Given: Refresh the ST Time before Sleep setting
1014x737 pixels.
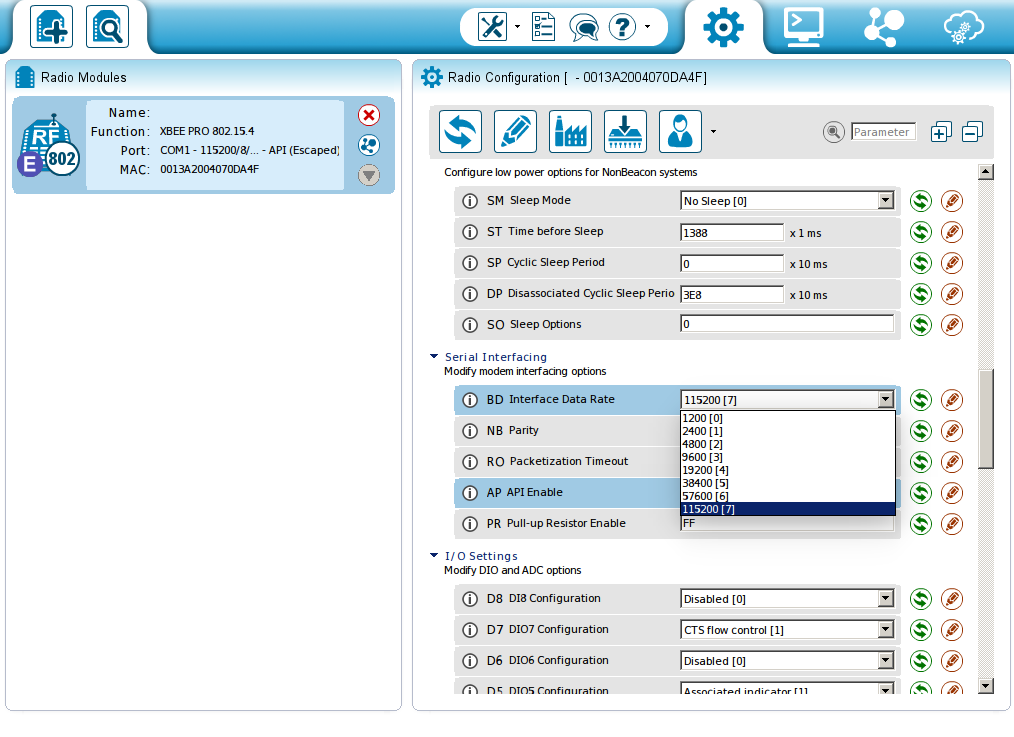Looking at the screenshot, I should coord(920,232).
